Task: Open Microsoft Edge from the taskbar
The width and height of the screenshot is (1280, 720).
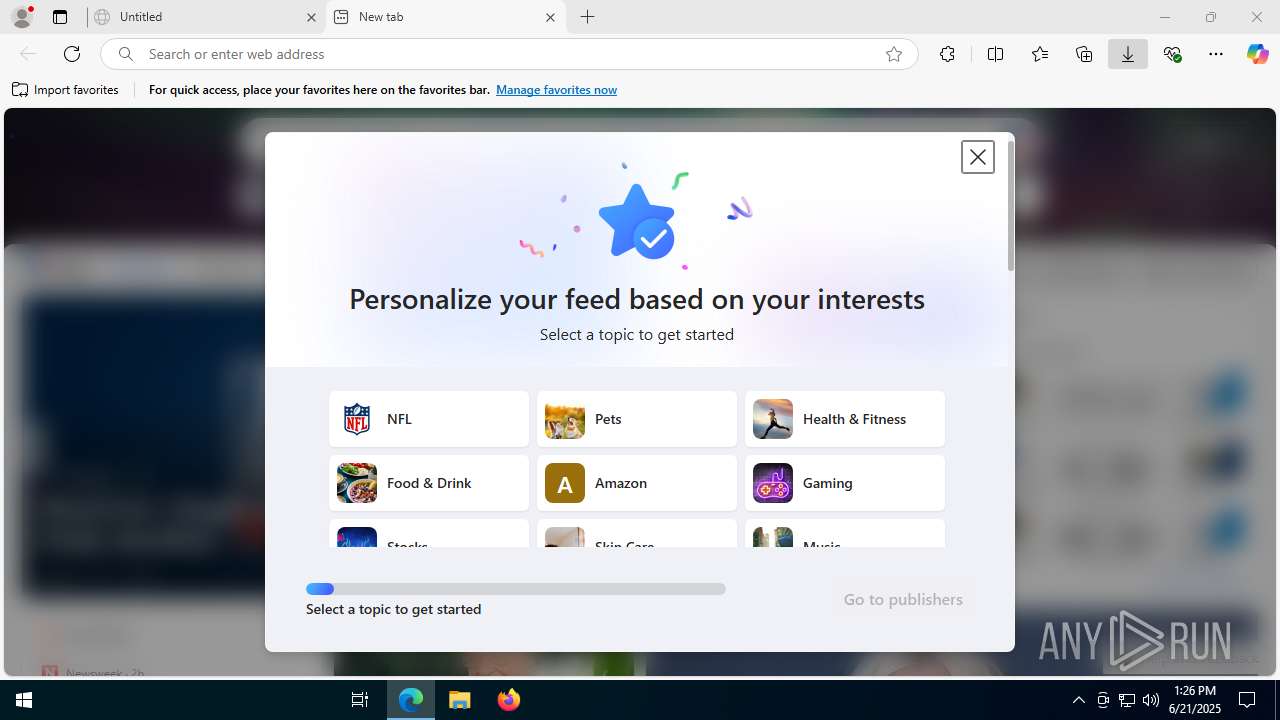Action: (x=411, y=700)
